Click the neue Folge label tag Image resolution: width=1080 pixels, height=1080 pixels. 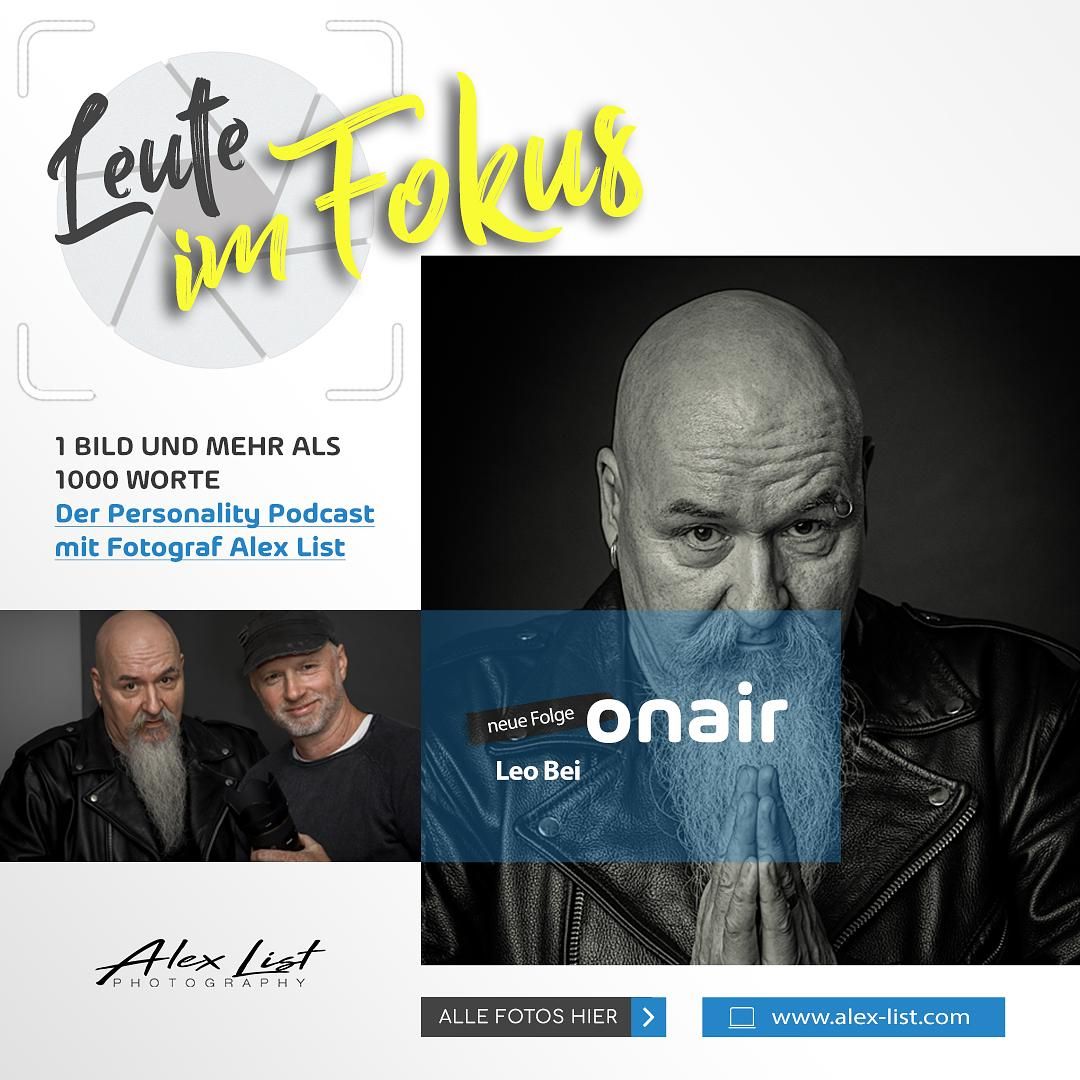[531, 720]
